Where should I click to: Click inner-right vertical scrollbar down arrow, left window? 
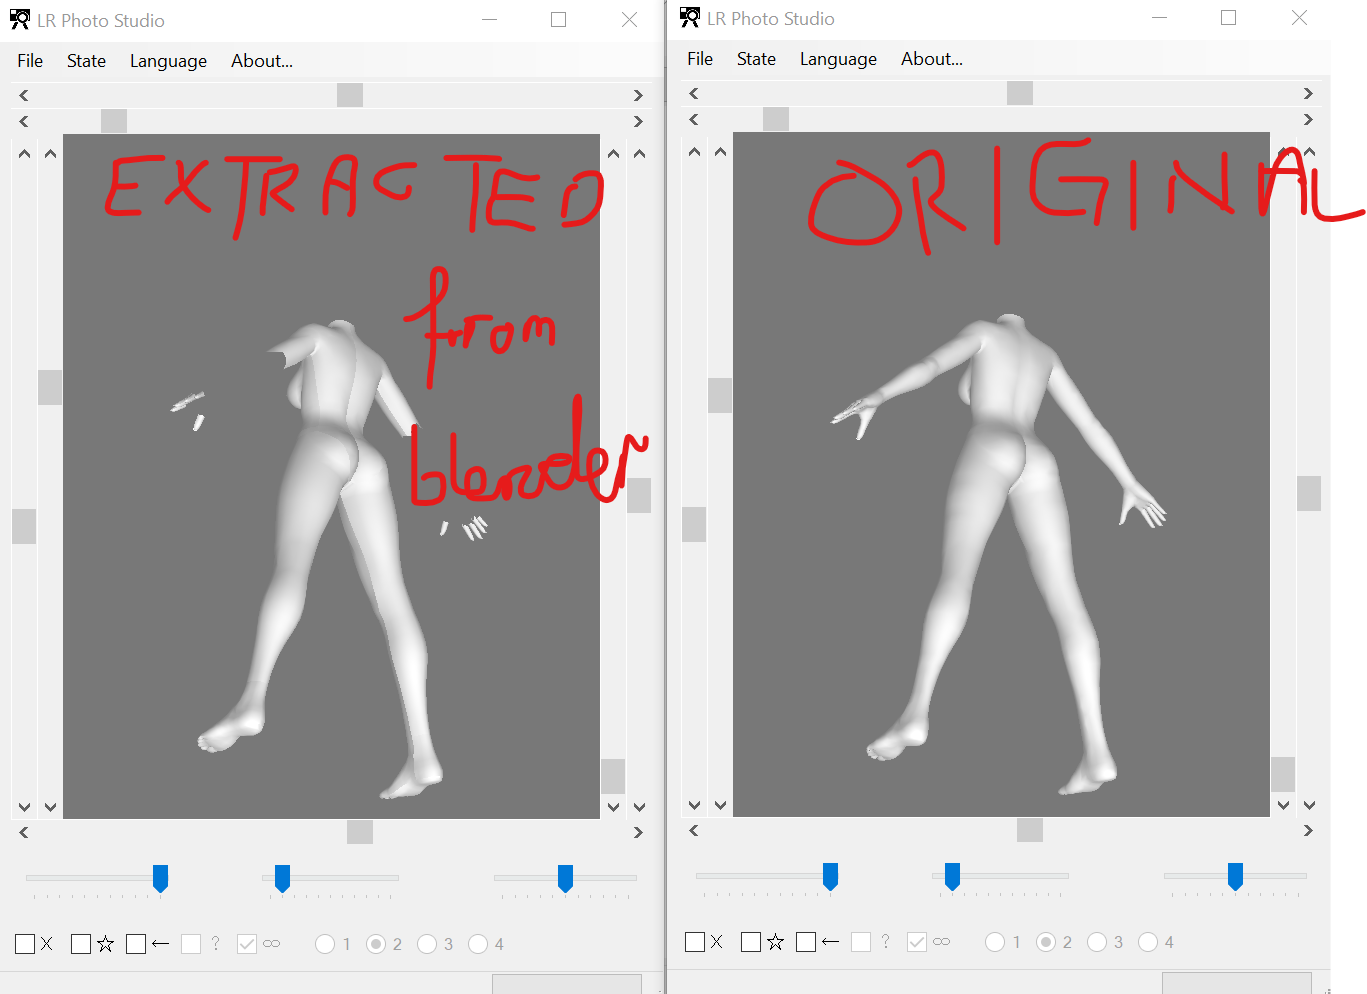613,806
